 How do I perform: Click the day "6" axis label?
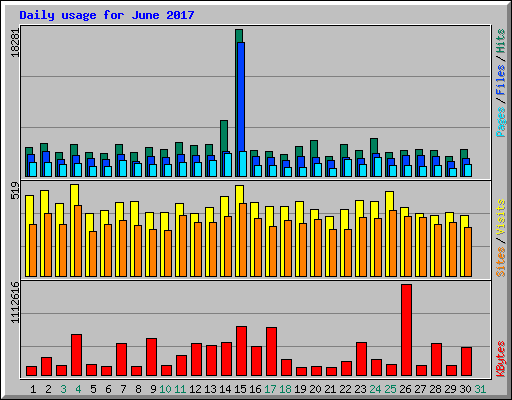coord(108,389)
